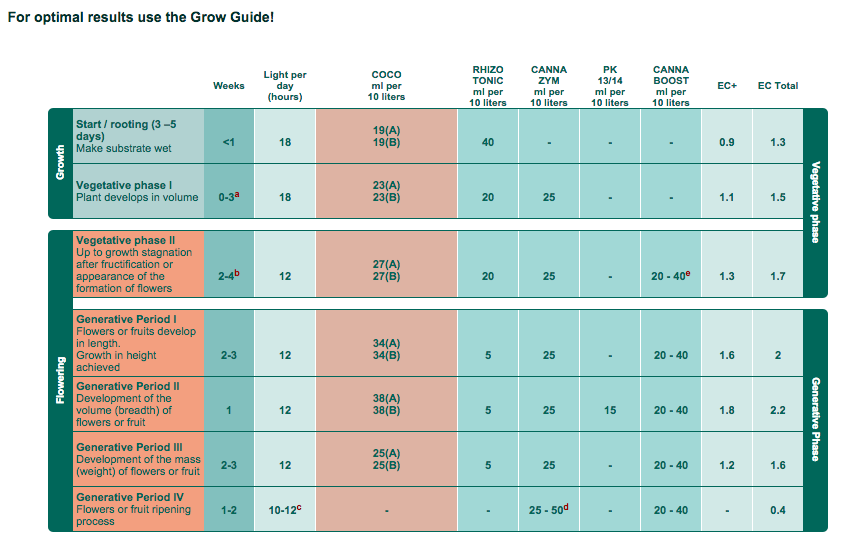Click the EC Total '1.7' cell
Image resolution: width=867 pixels, height=549 pixels.
(x=777, y=264)
